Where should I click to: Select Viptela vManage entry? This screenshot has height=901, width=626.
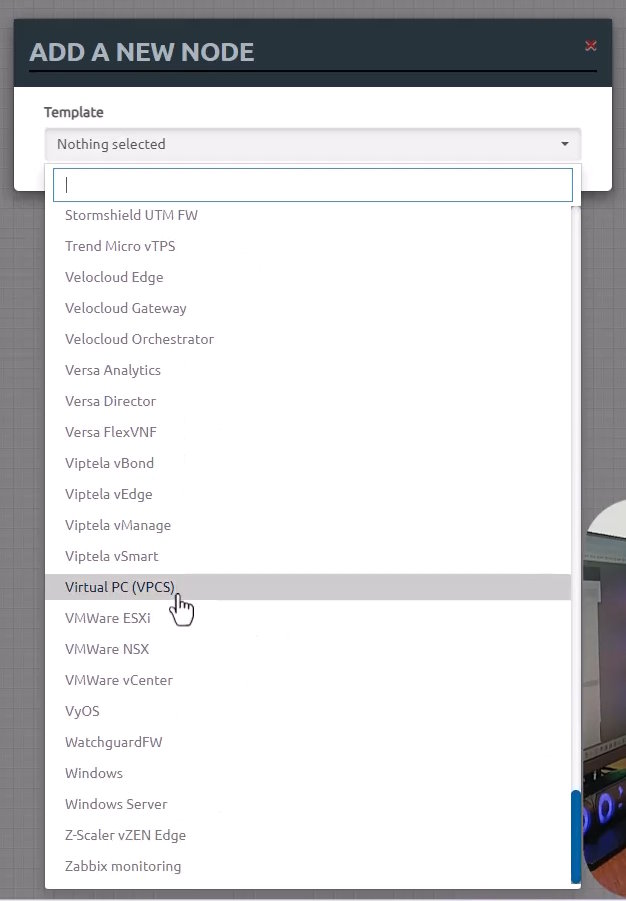[x=308, y=526]
